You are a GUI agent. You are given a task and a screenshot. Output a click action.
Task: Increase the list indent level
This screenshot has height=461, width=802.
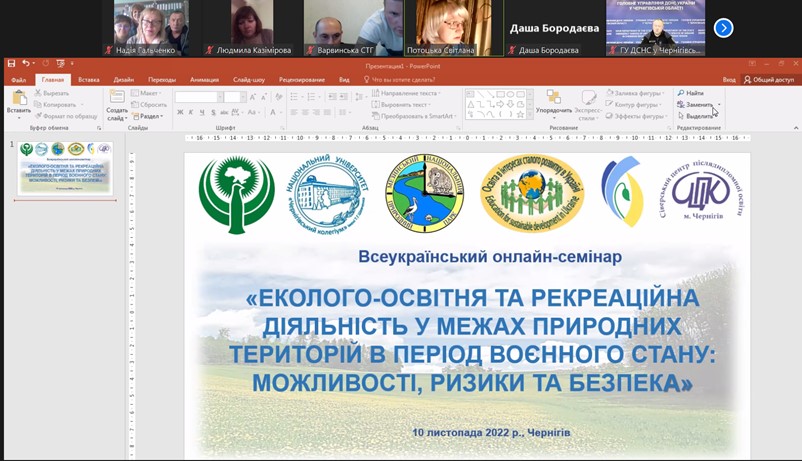[x=343, y=97]
